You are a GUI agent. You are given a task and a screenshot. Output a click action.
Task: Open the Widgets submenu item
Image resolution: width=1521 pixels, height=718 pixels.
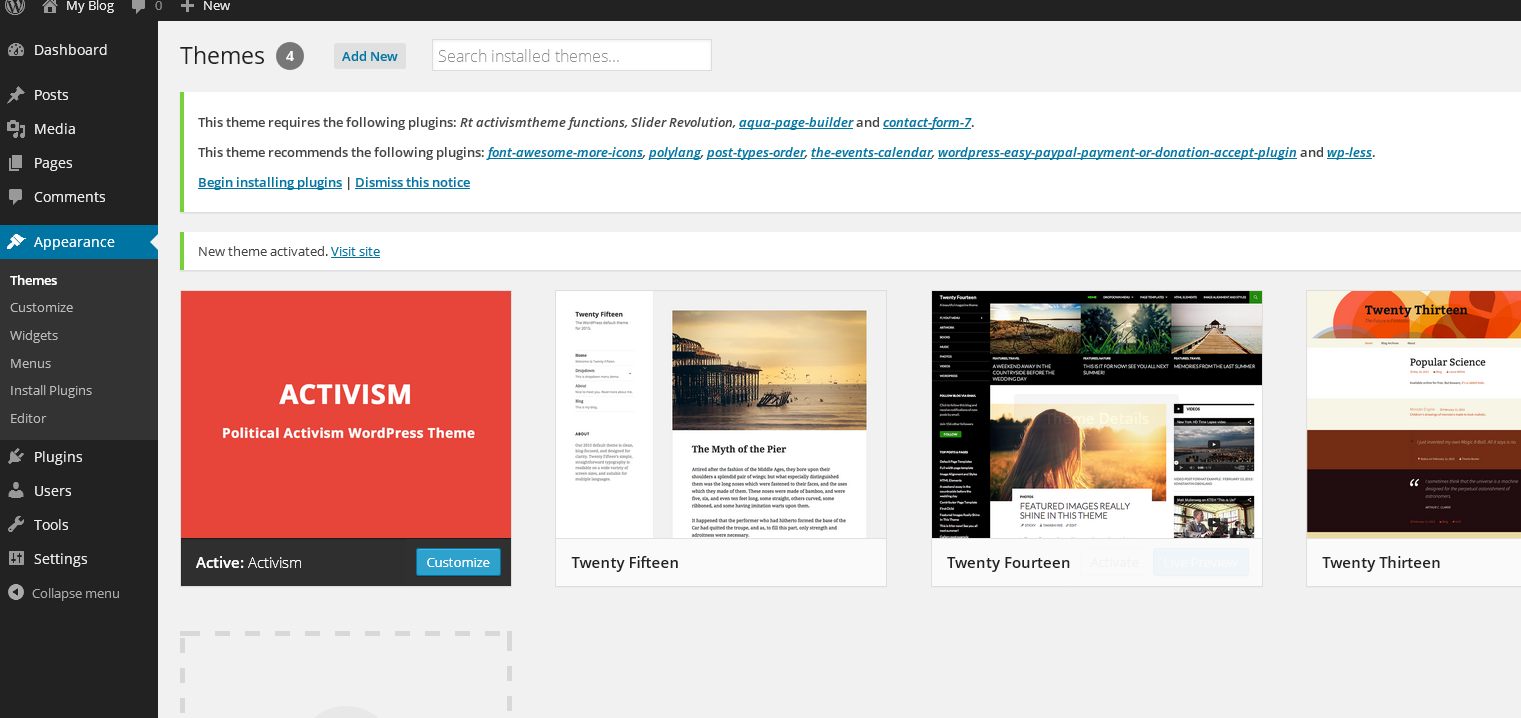[x=34, y=336]
